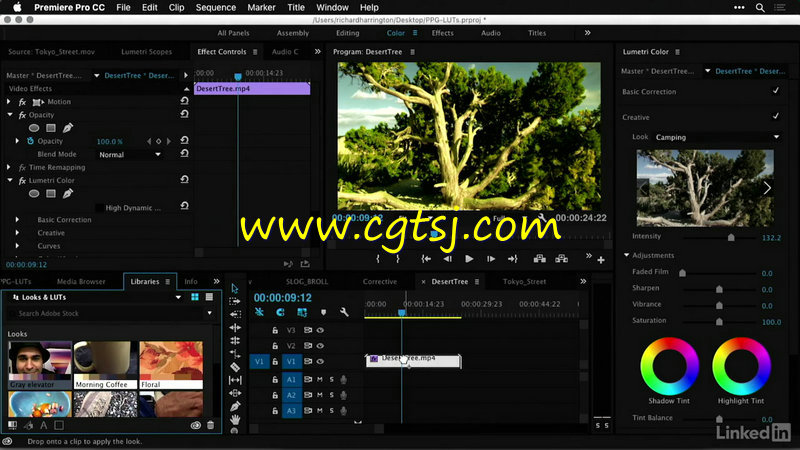Select the Hand tool
800x450 pixels.
click(x=235, y=419)
